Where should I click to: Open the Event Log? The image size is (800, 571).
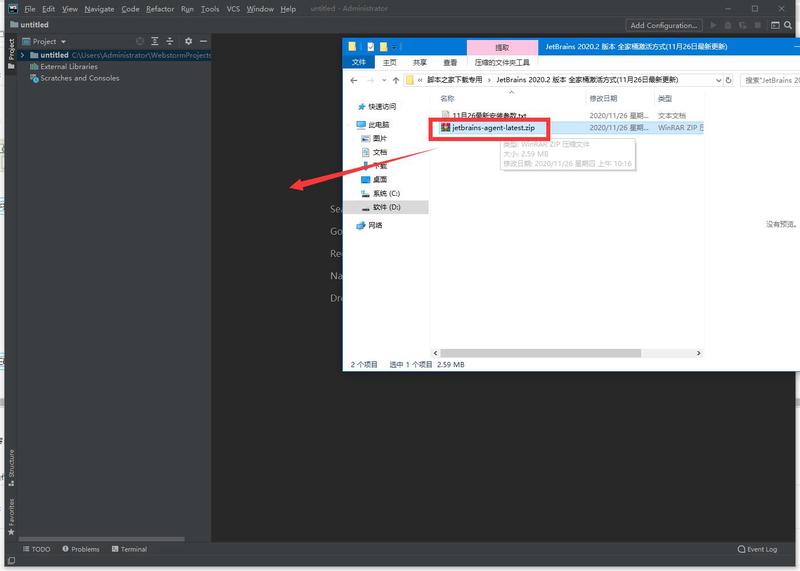[757, 549]
